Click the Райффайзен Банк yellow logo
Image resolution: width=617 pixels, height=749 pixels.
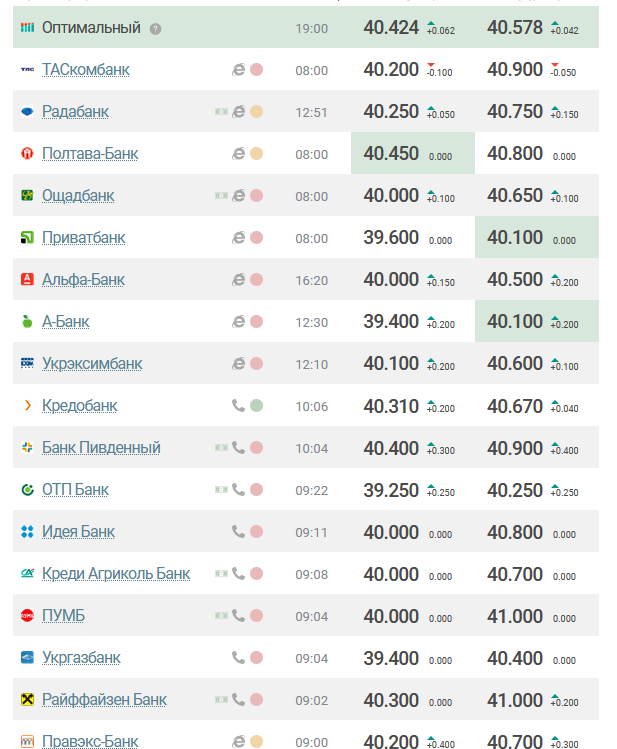pos(28,700)
